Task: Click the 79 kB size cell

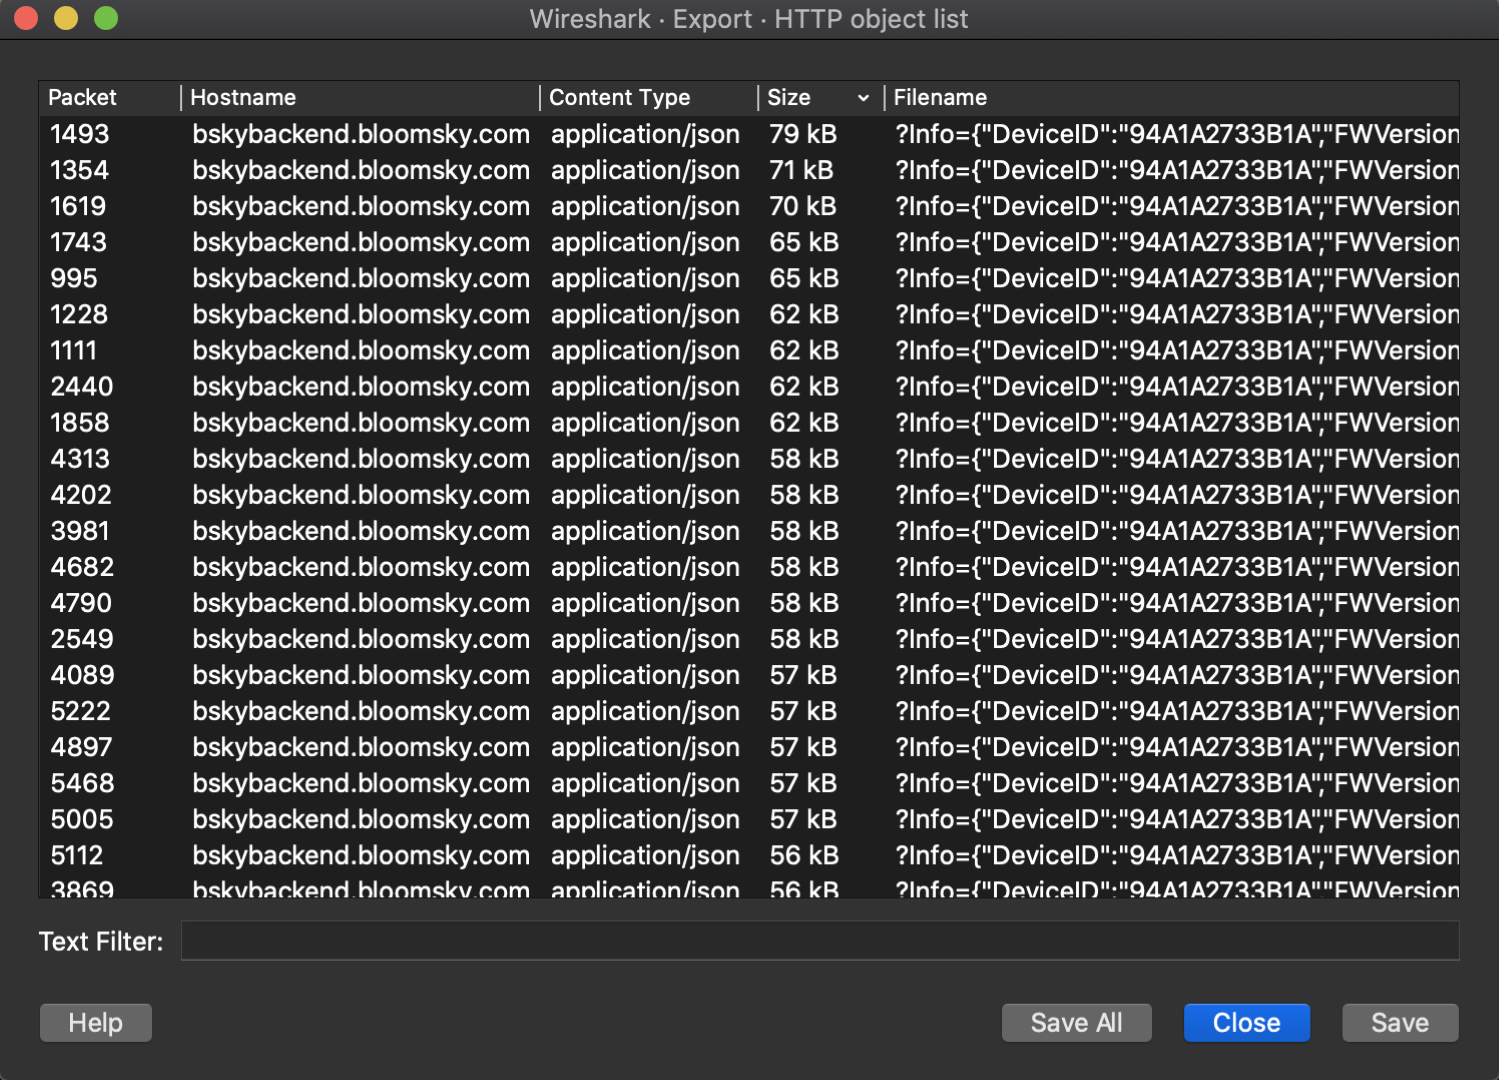Action: tap(803, 134)
